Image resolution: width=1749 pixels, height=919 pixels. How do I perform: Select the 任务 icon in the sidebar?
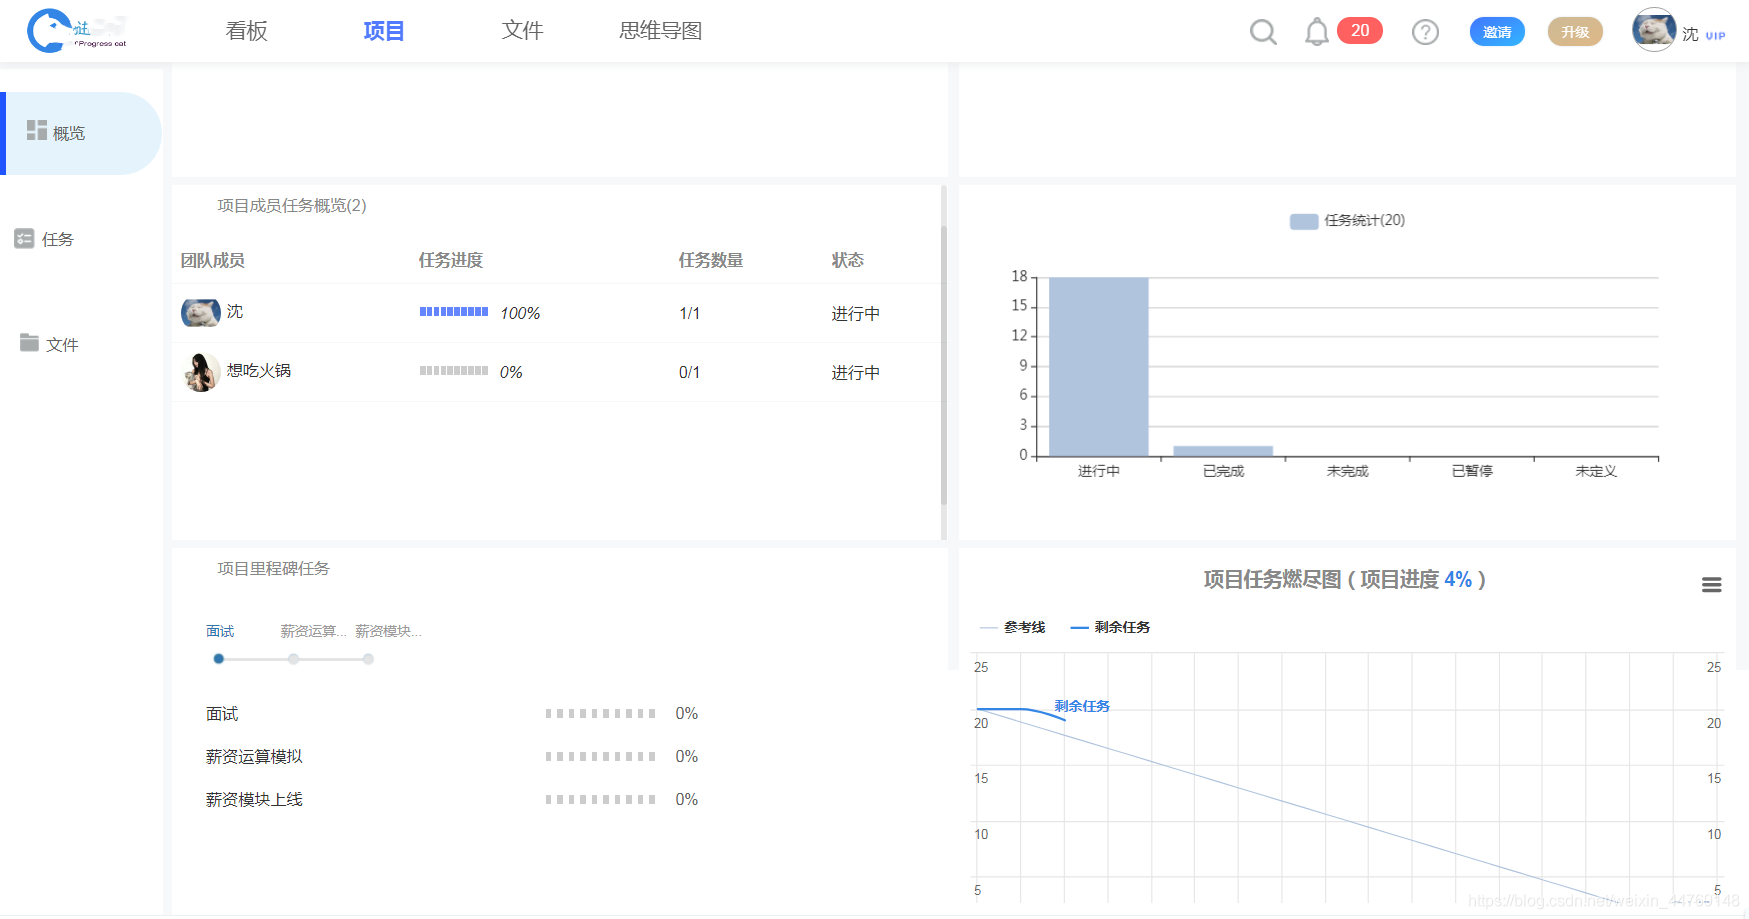23,238
